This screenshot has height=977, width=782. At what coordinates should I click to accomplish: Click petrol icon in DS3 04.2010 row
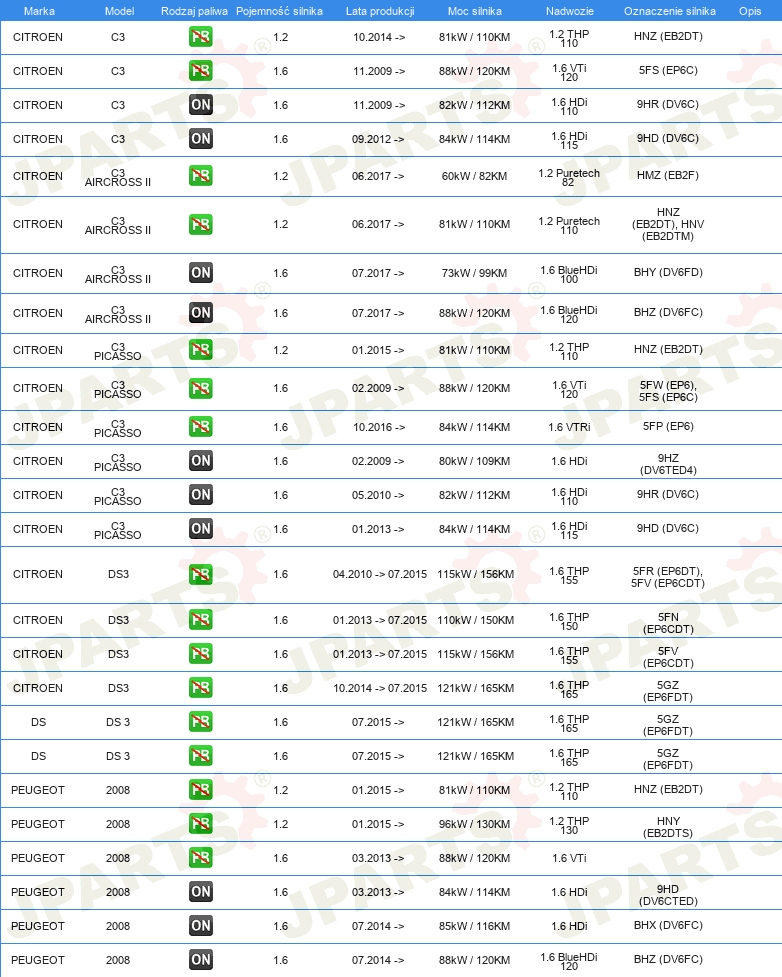201,574
